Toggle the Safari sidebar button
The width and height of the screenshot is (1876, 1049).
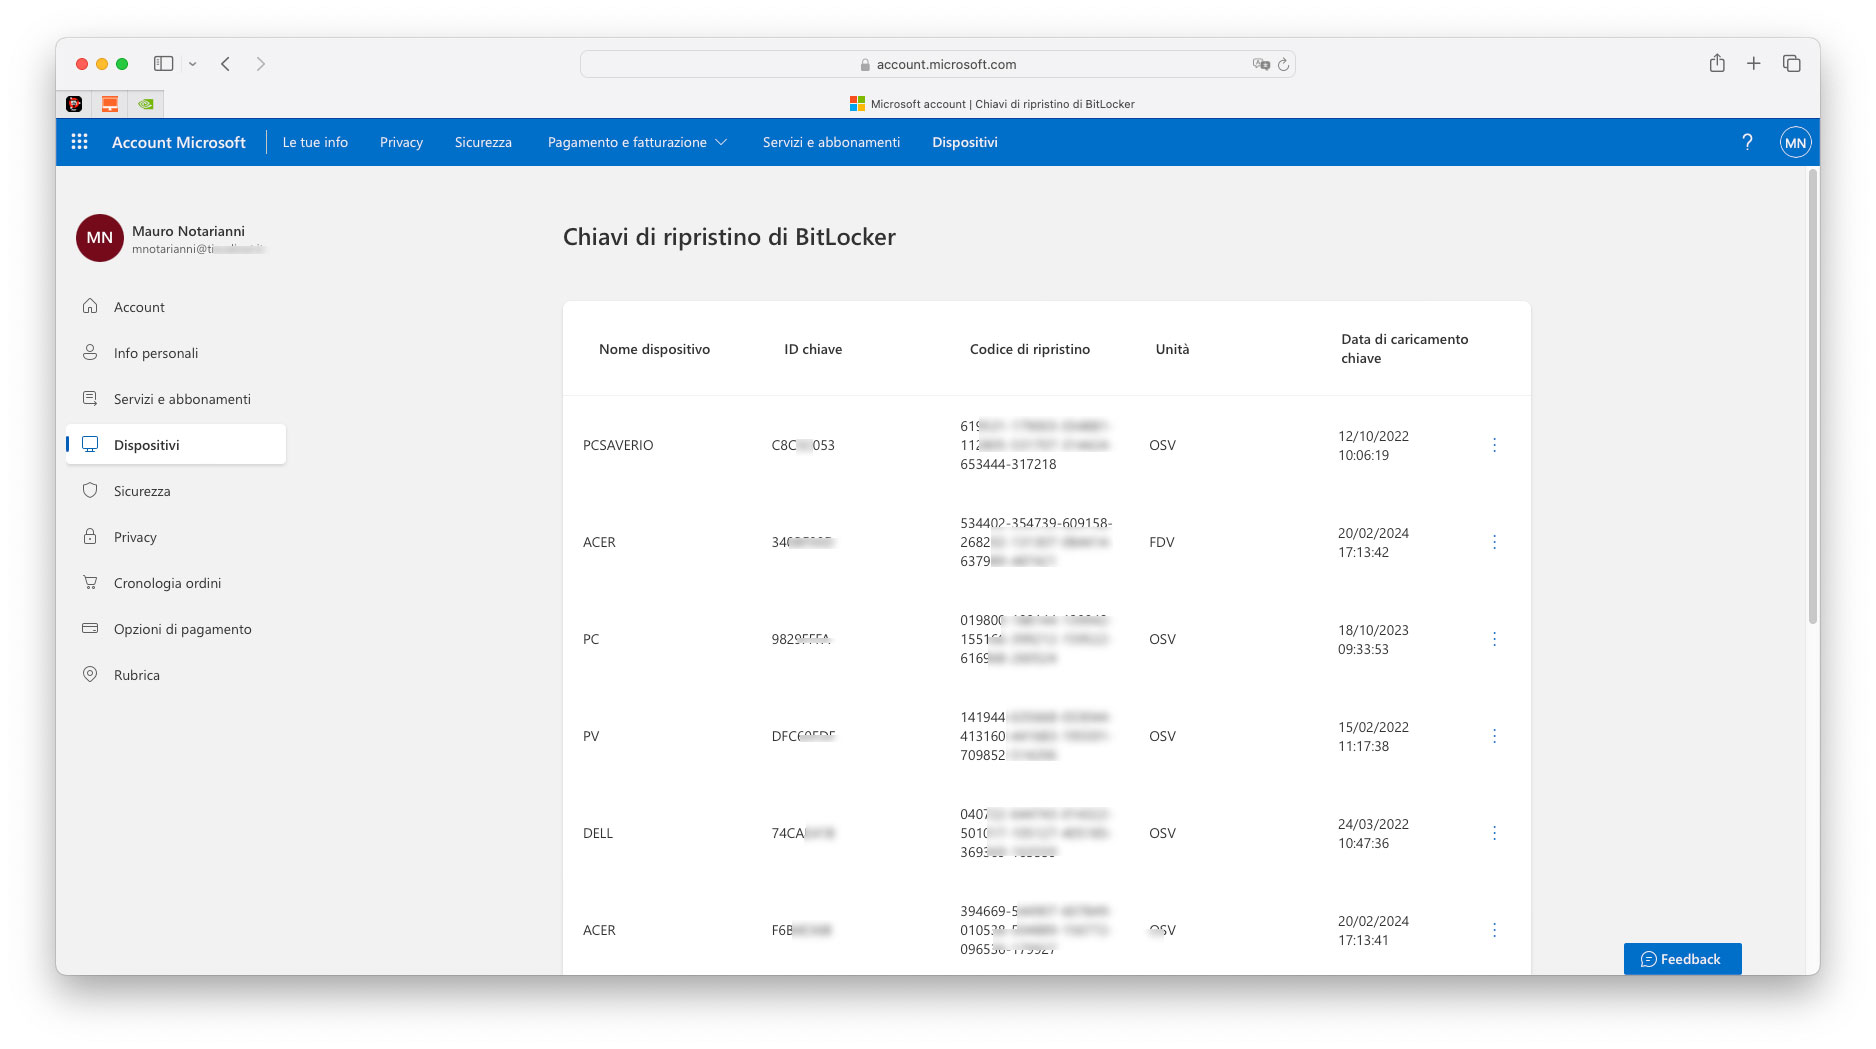(163, 63)
